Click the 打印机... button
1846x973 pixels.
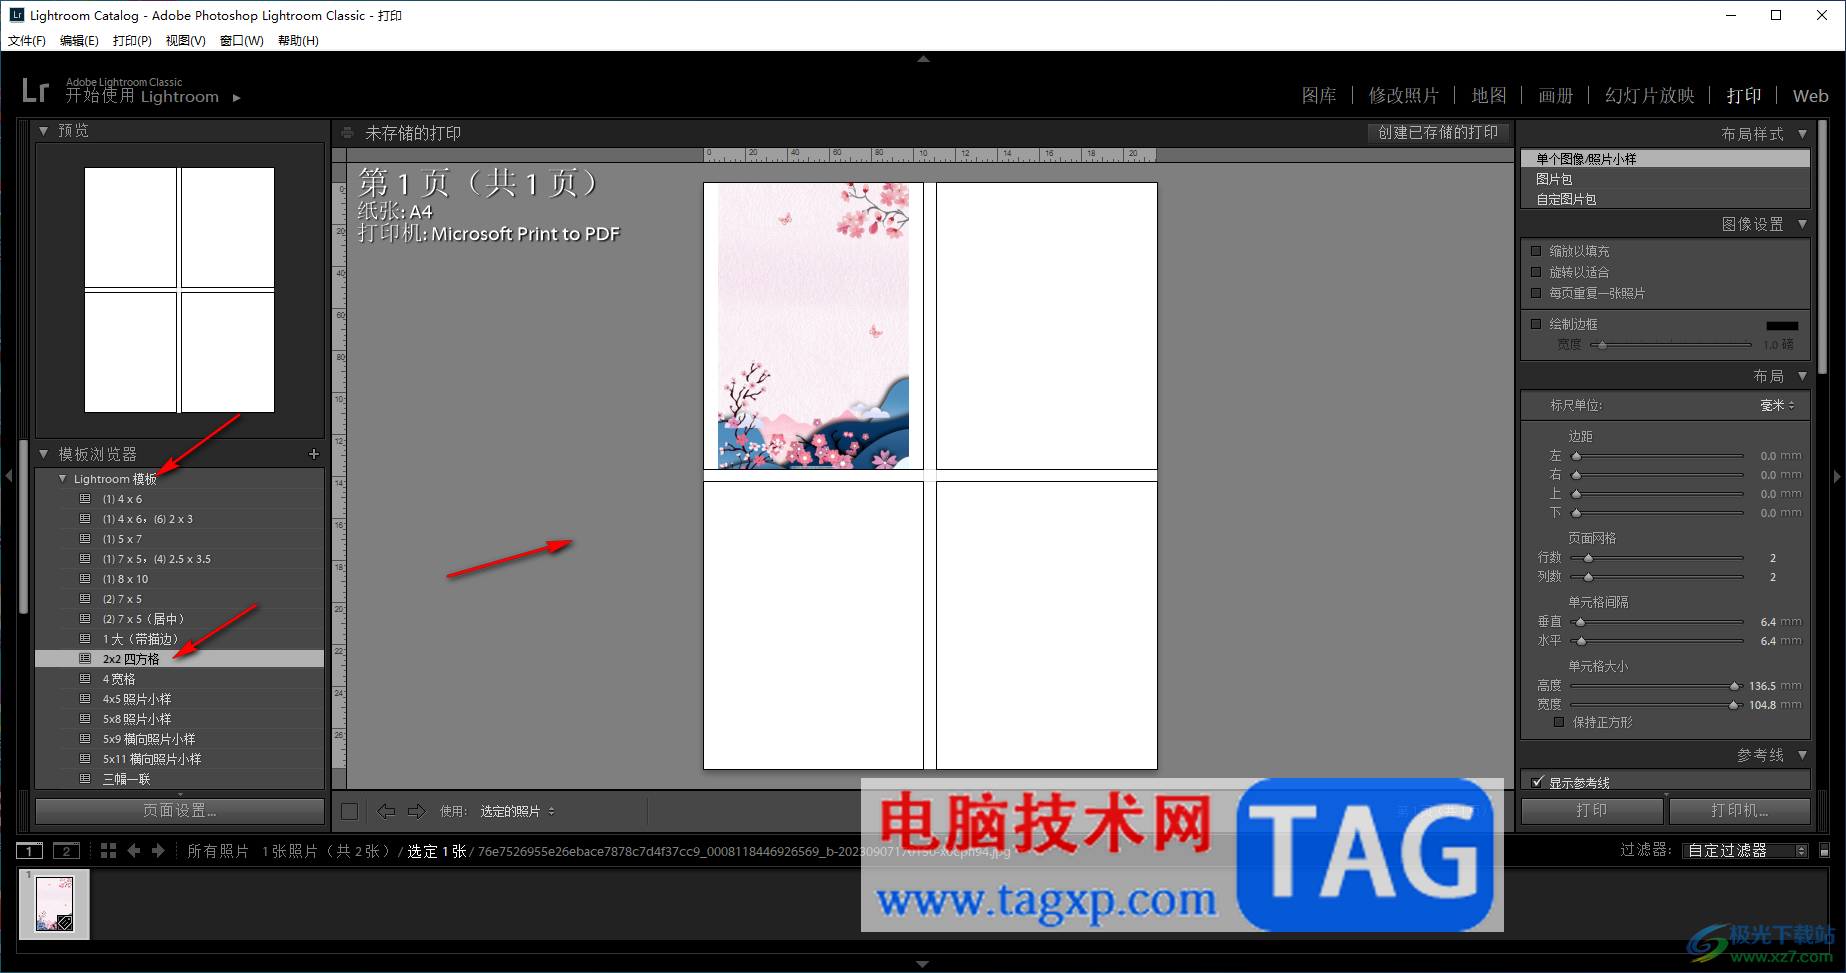coord(1740,810)
